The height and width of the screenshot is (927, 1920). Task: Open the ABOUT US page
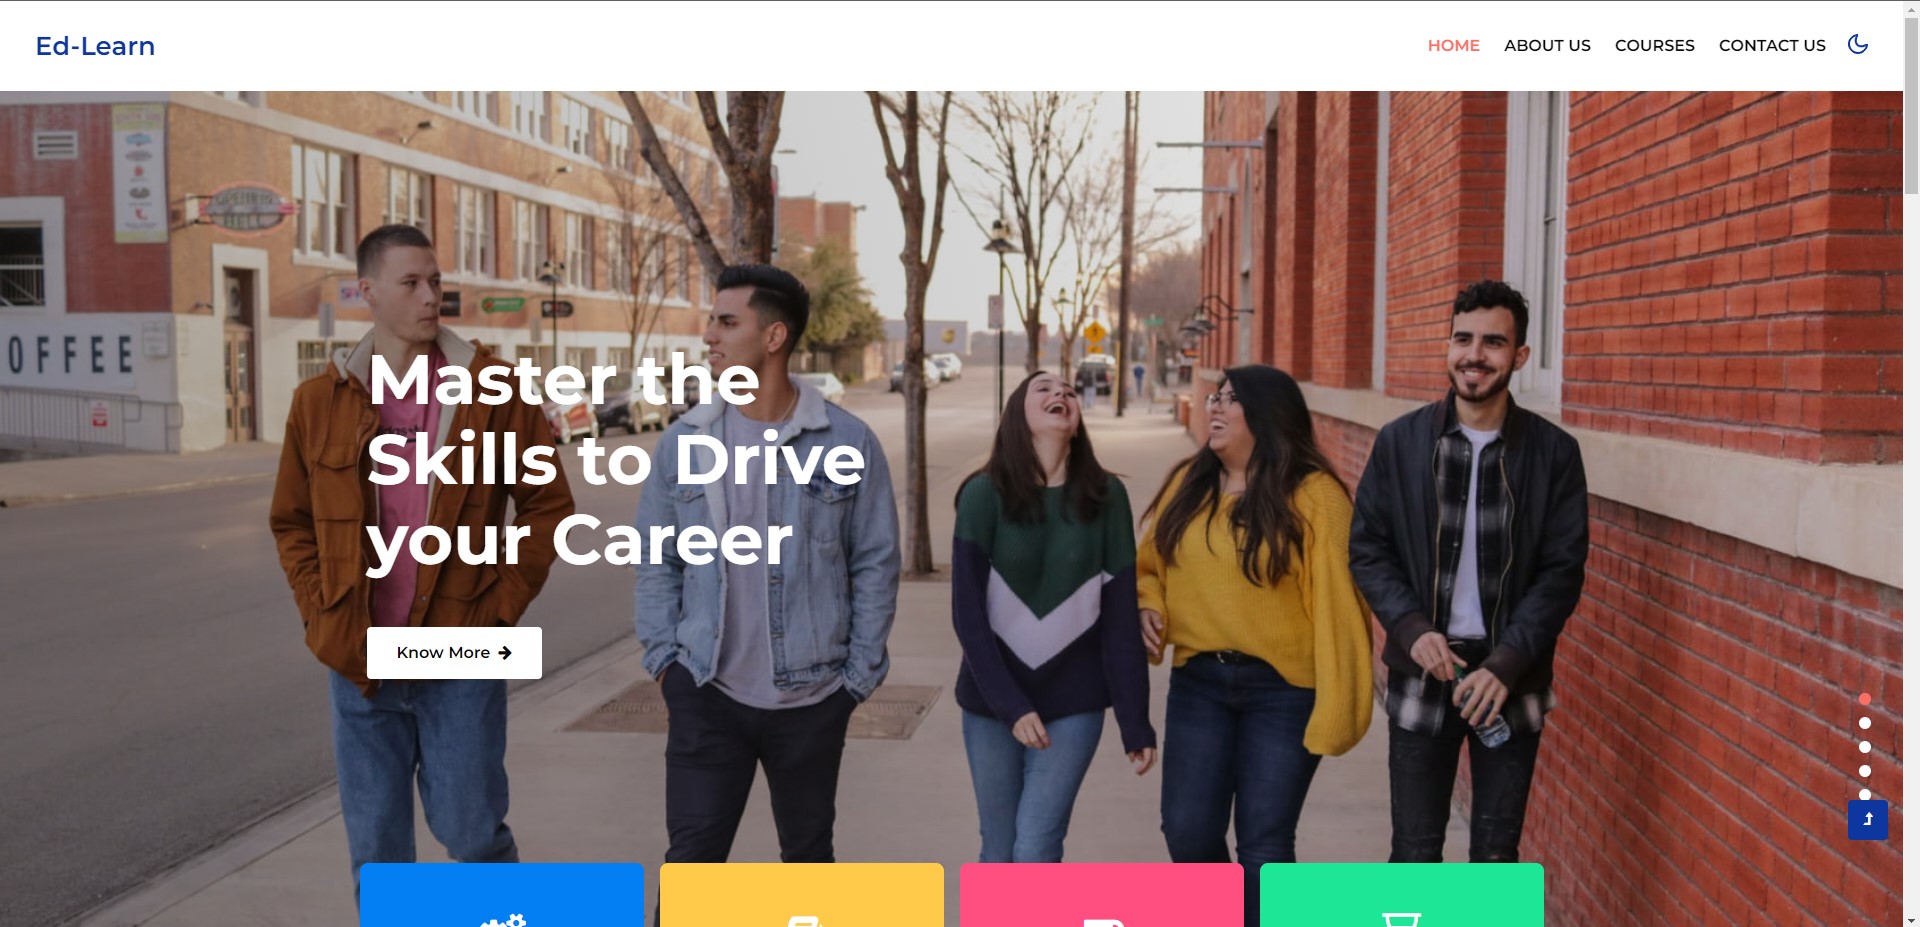[1547, 45]
